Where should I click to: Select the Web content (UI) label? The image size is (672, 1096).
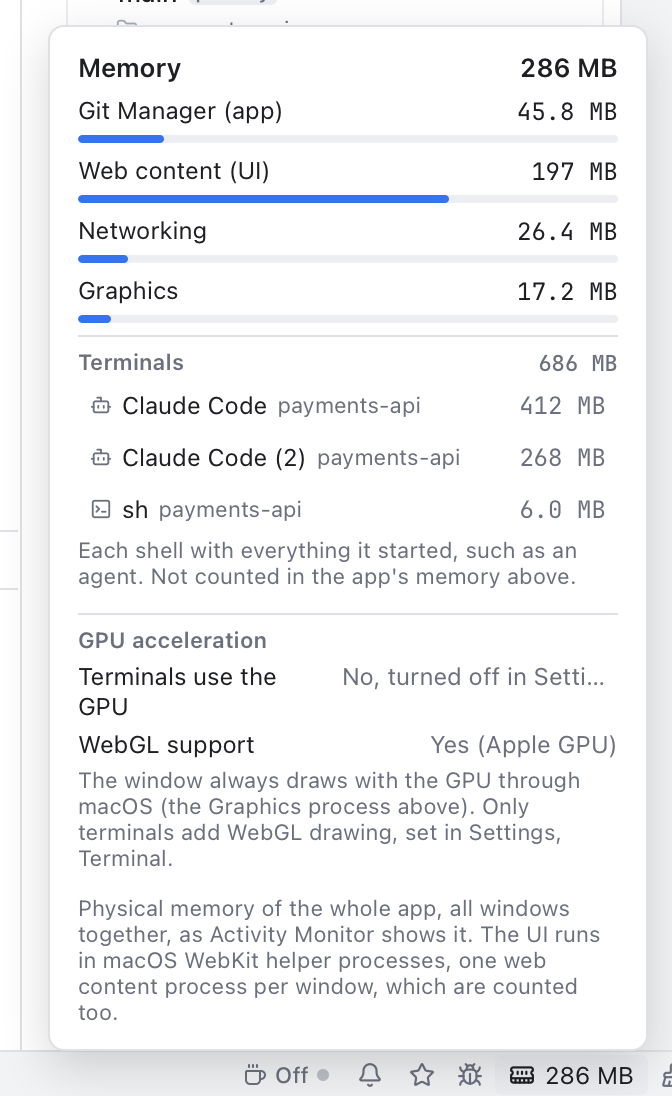point(173,171)
